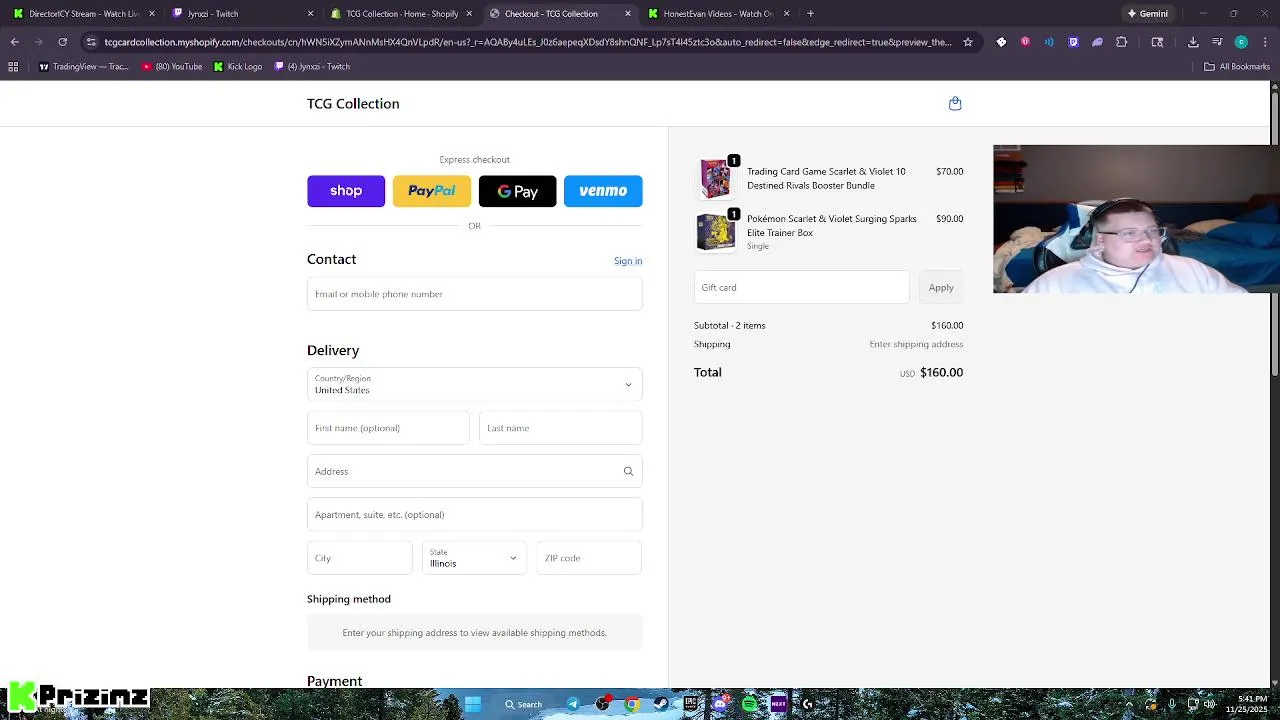Switch to the DirectorICY Stream tab

pos(85,13)
